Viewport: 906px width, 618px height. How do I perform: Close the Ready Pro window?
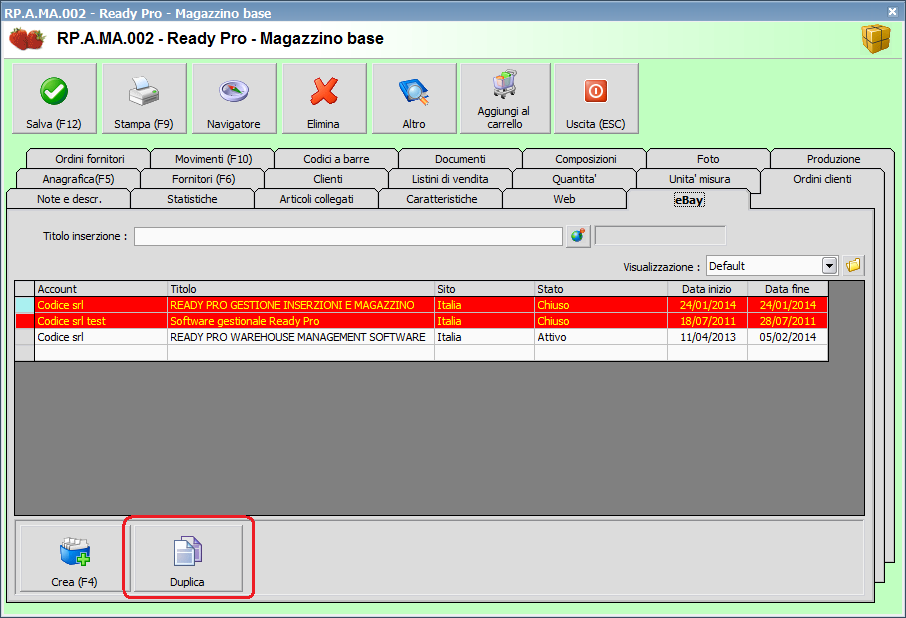coord(893,12)
